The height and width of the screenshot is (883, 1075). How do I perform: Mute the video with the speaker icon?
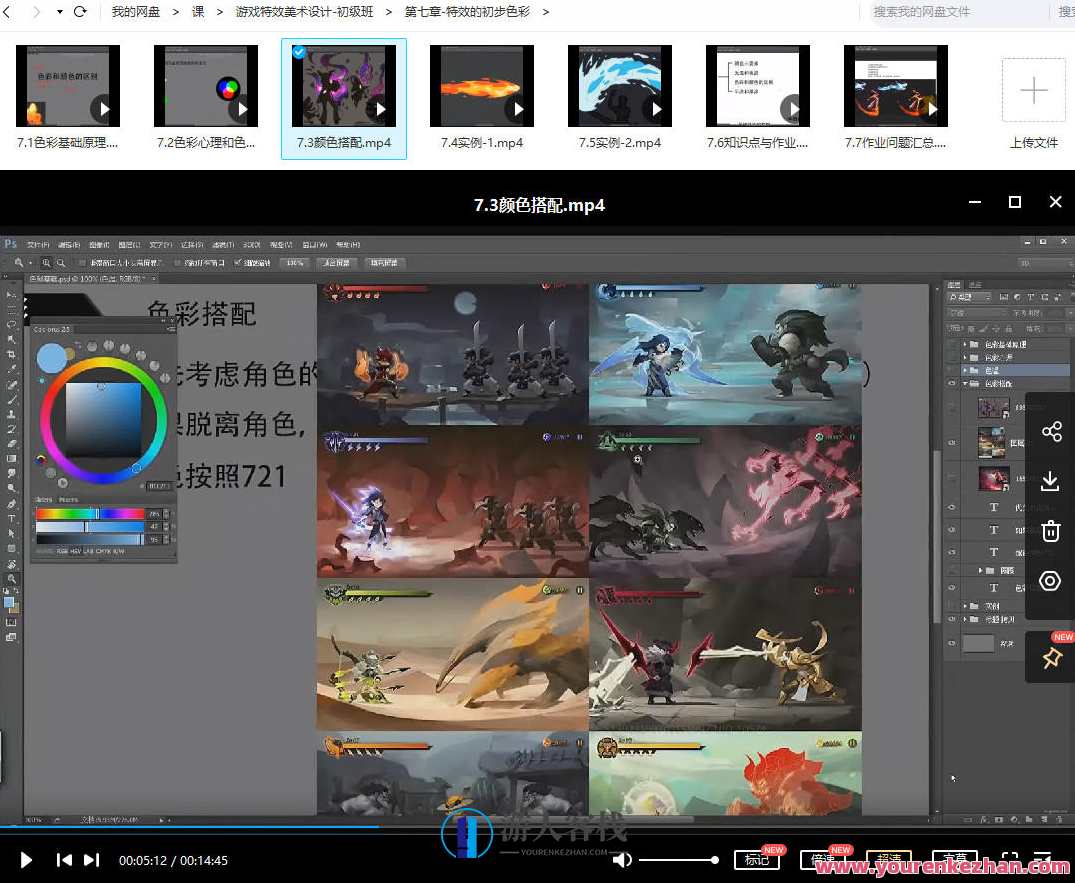point(622,860)
